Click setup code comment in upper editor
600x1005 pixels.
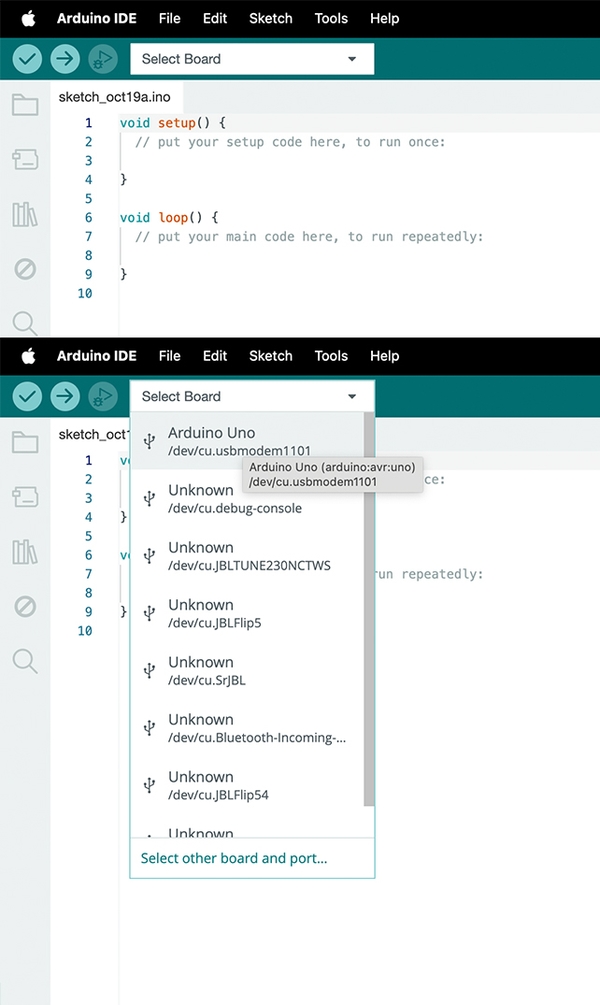point(290,142)
